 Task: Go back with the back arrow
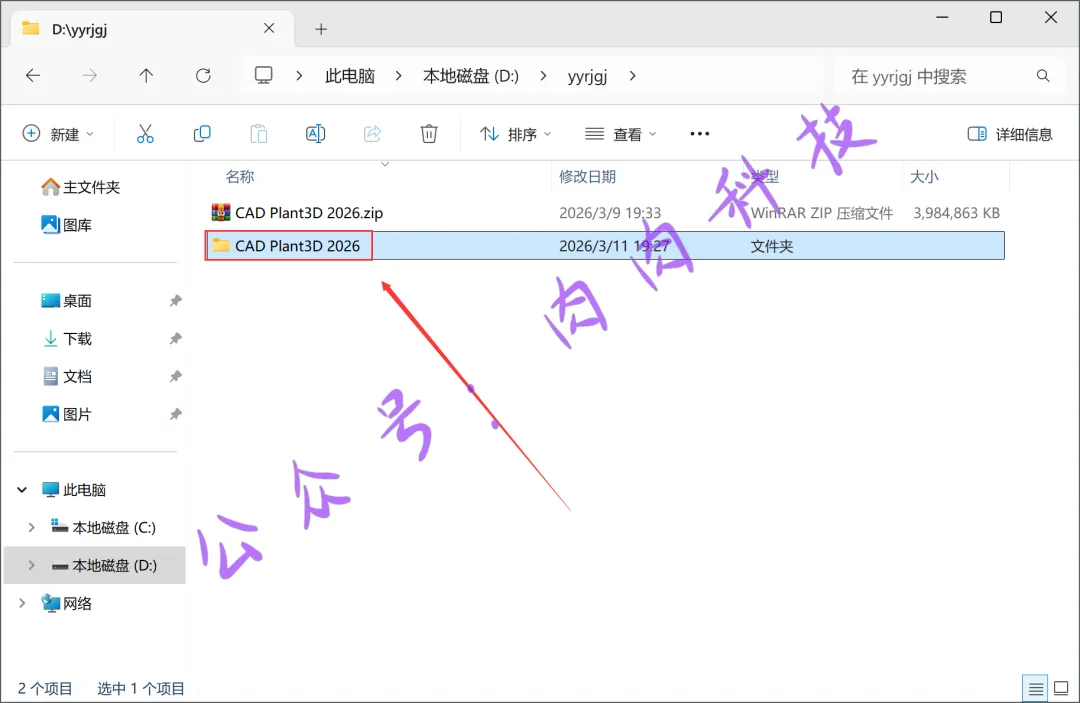[x=33, y=76]
